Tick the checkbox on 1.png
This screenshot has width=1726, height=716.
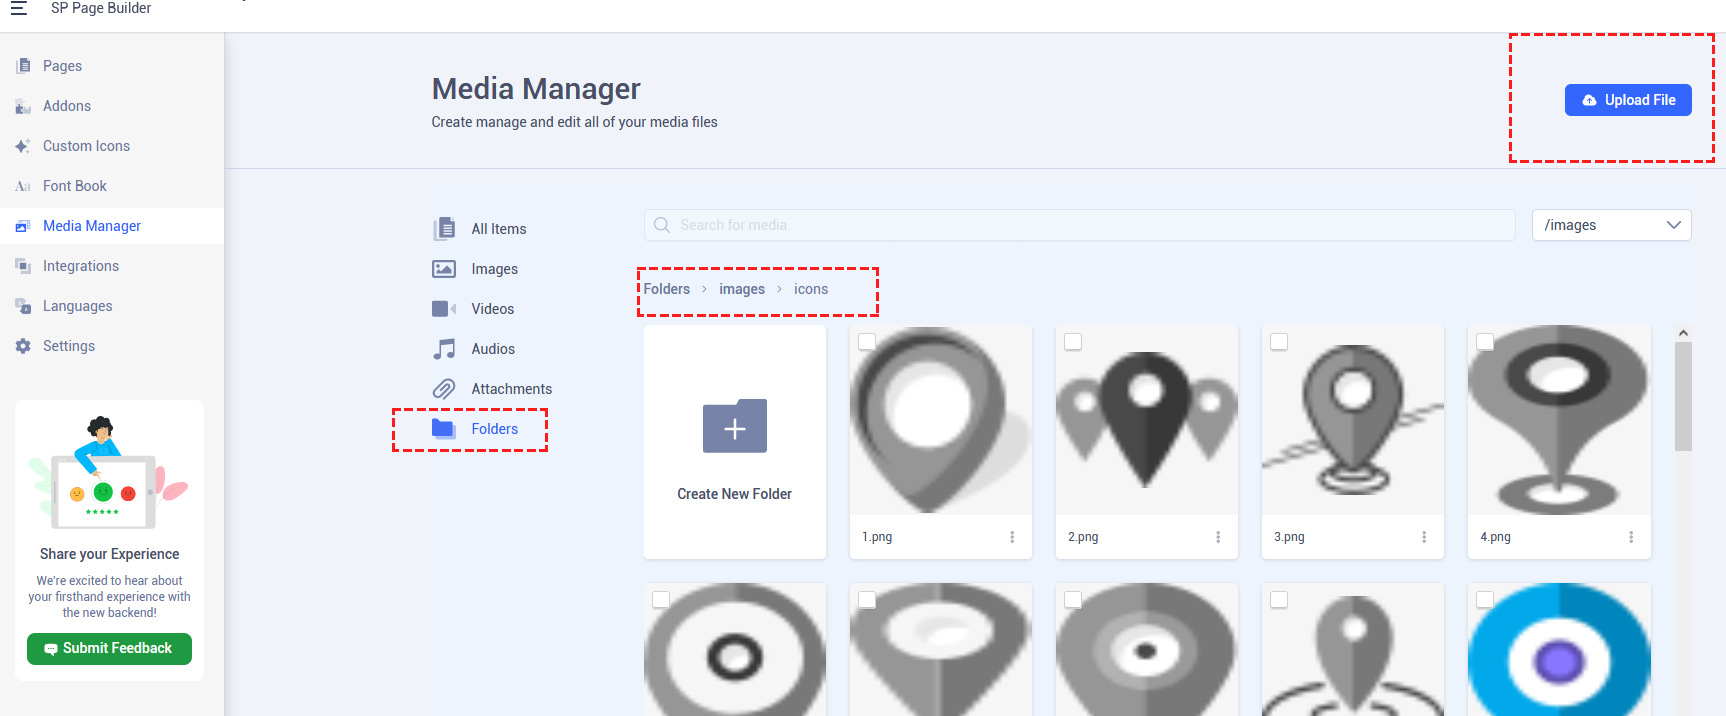(867, 342)
